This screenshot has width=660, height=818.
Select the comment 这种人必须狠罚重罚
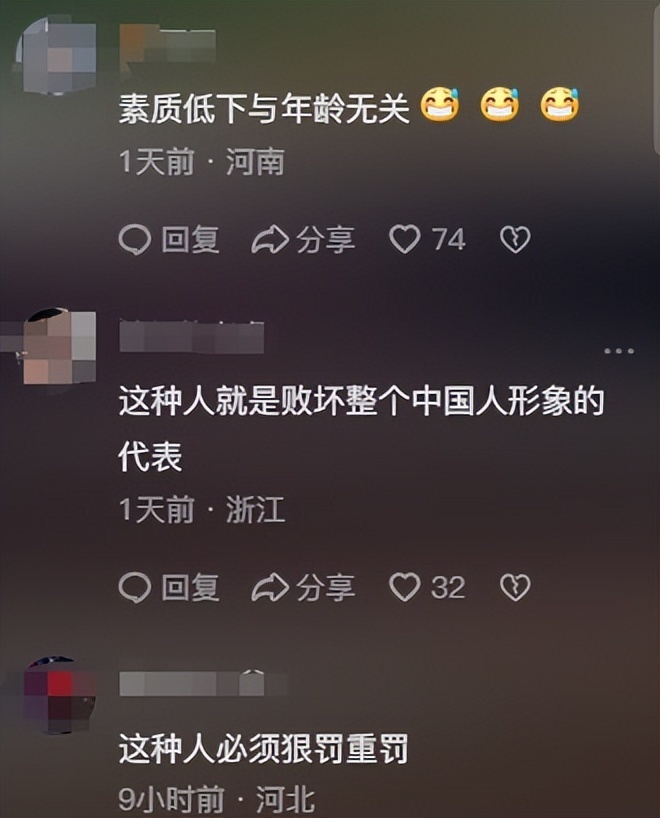(x=263, y=749)
